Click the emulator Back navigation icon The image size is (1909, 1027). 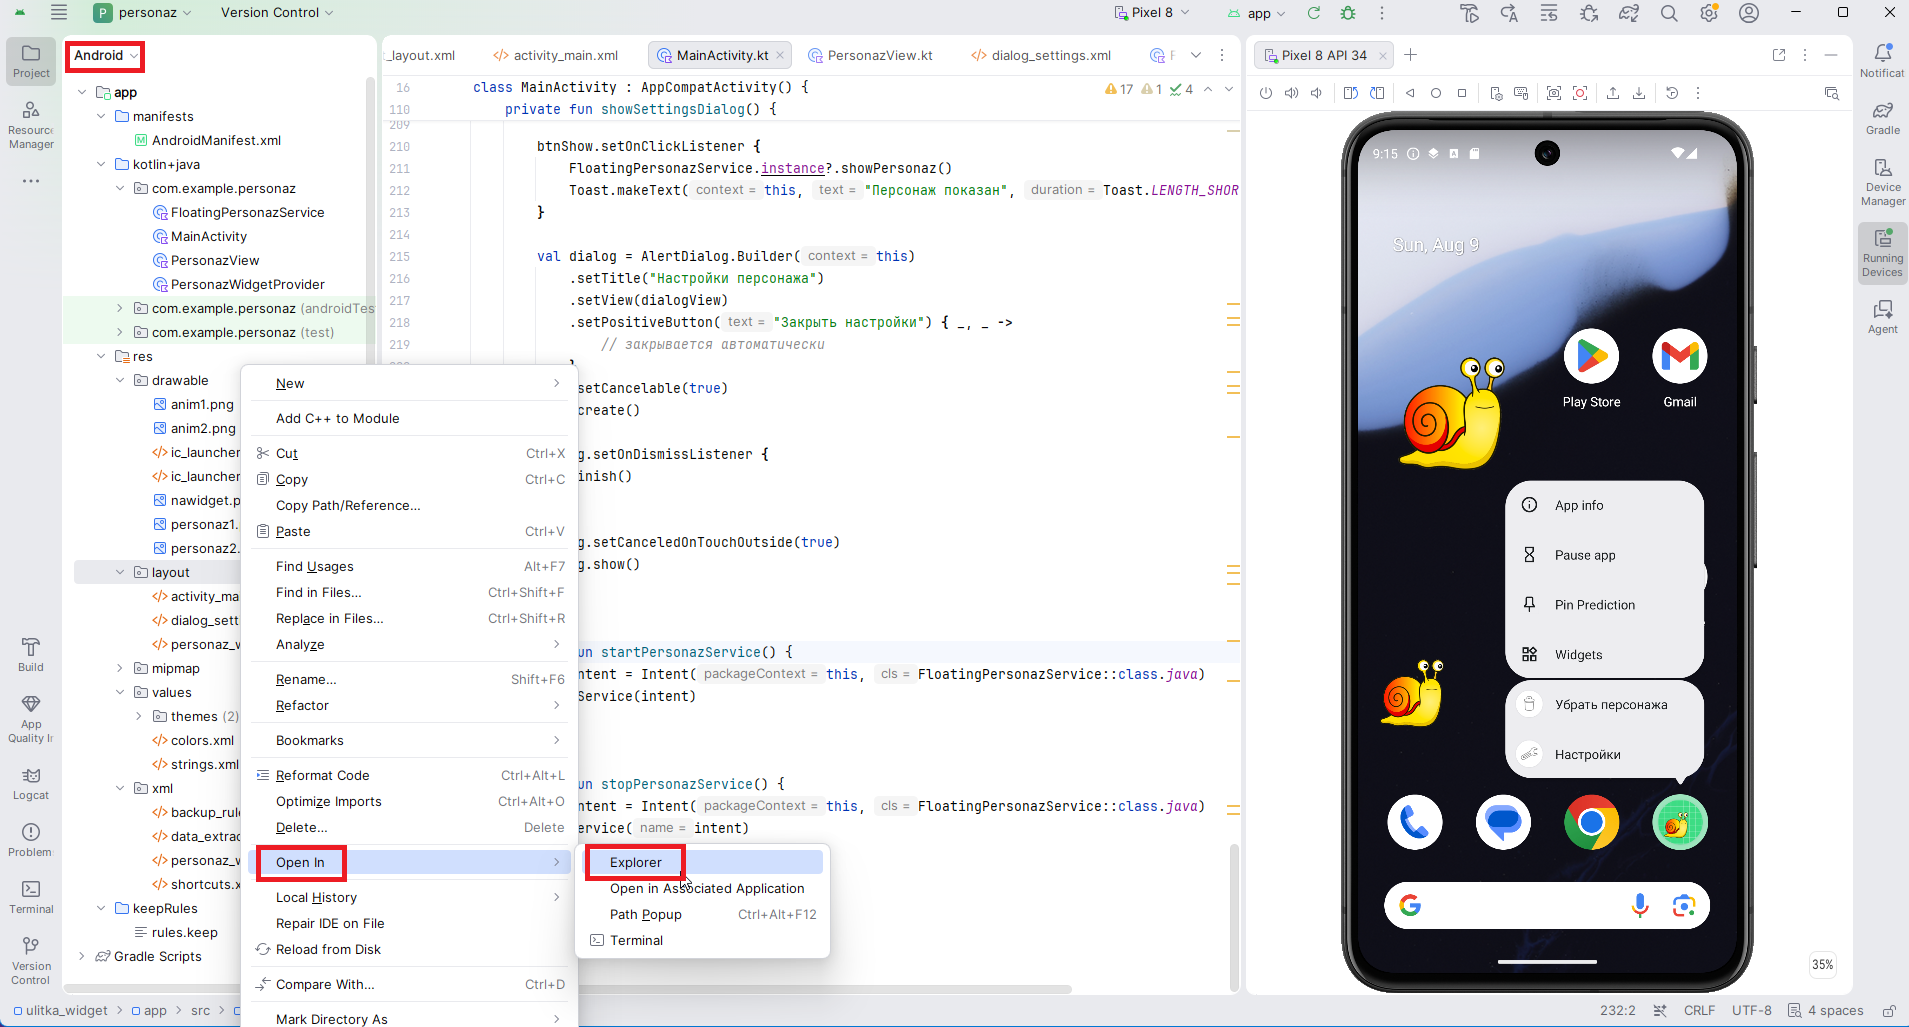pyautogui.click(x=1410, y=93)
